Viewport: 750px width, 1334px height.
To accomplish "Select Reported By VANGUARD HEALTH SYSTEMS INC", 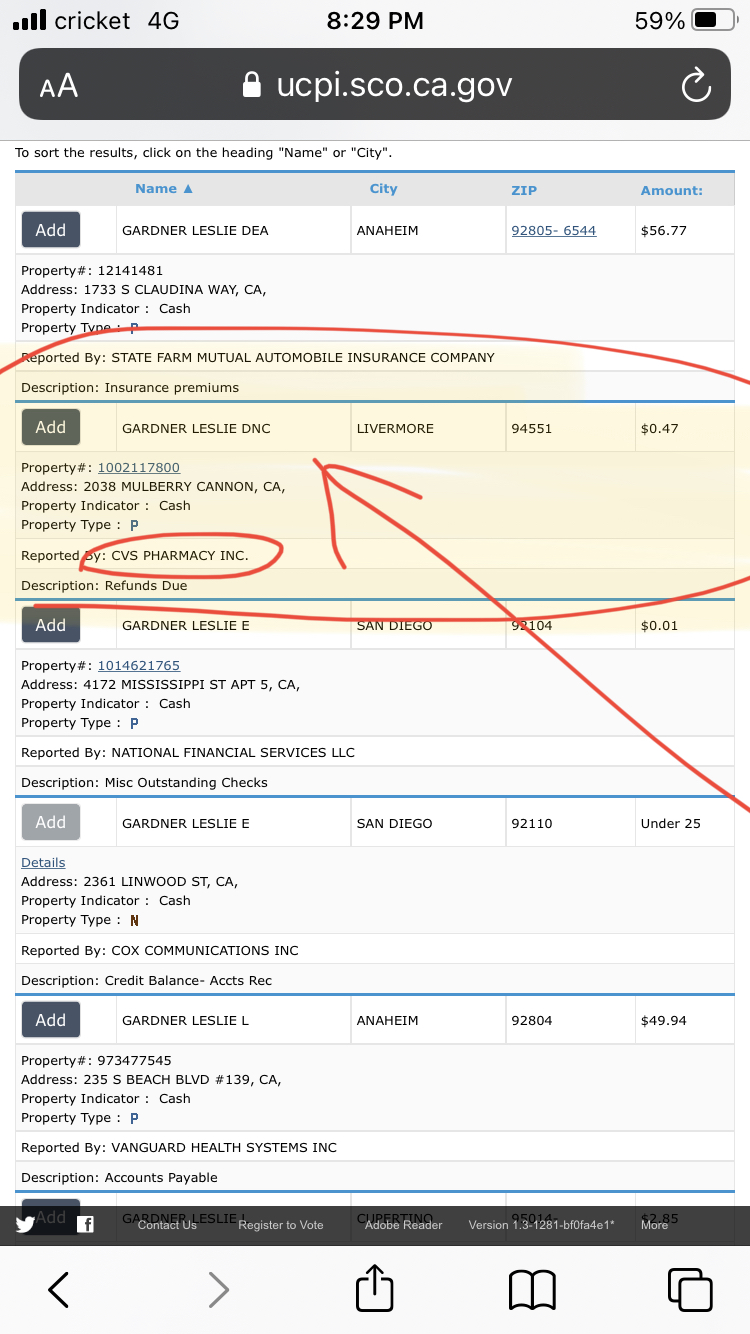I will click(x=179, y=1148).
